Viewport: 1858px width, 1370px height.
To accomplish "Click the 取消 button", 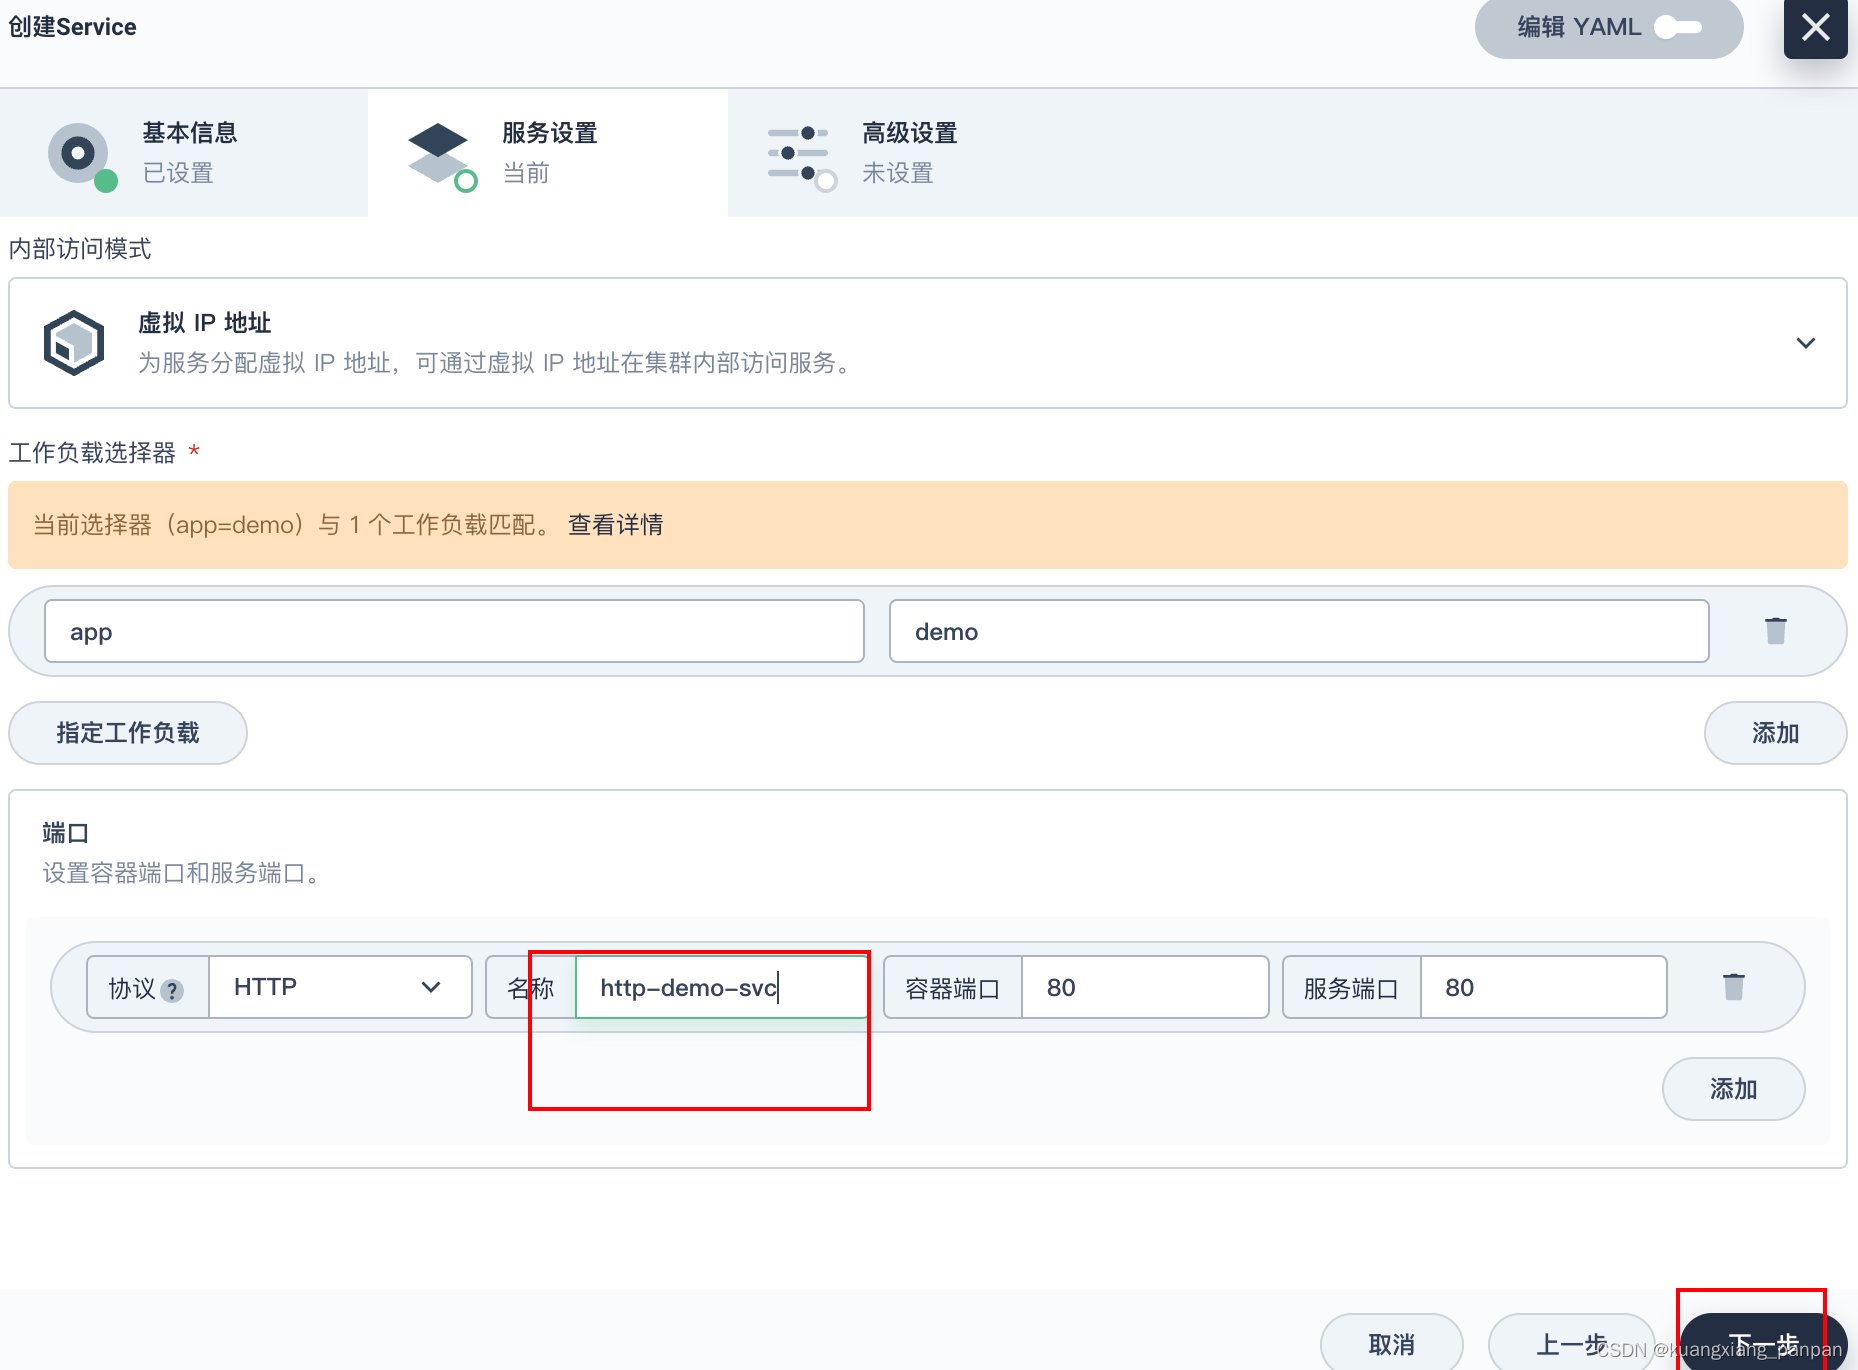I will point(1391,1344).
